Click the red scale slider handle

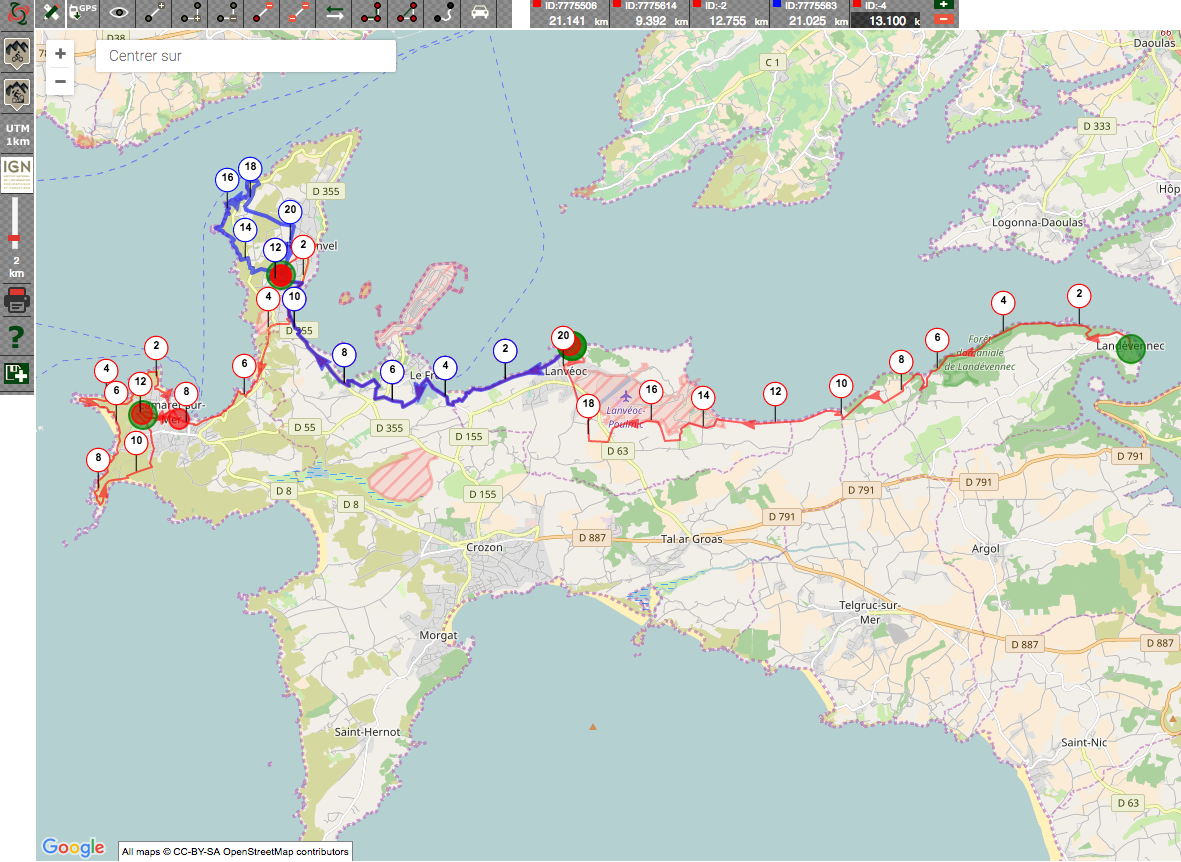pos(14,240)
